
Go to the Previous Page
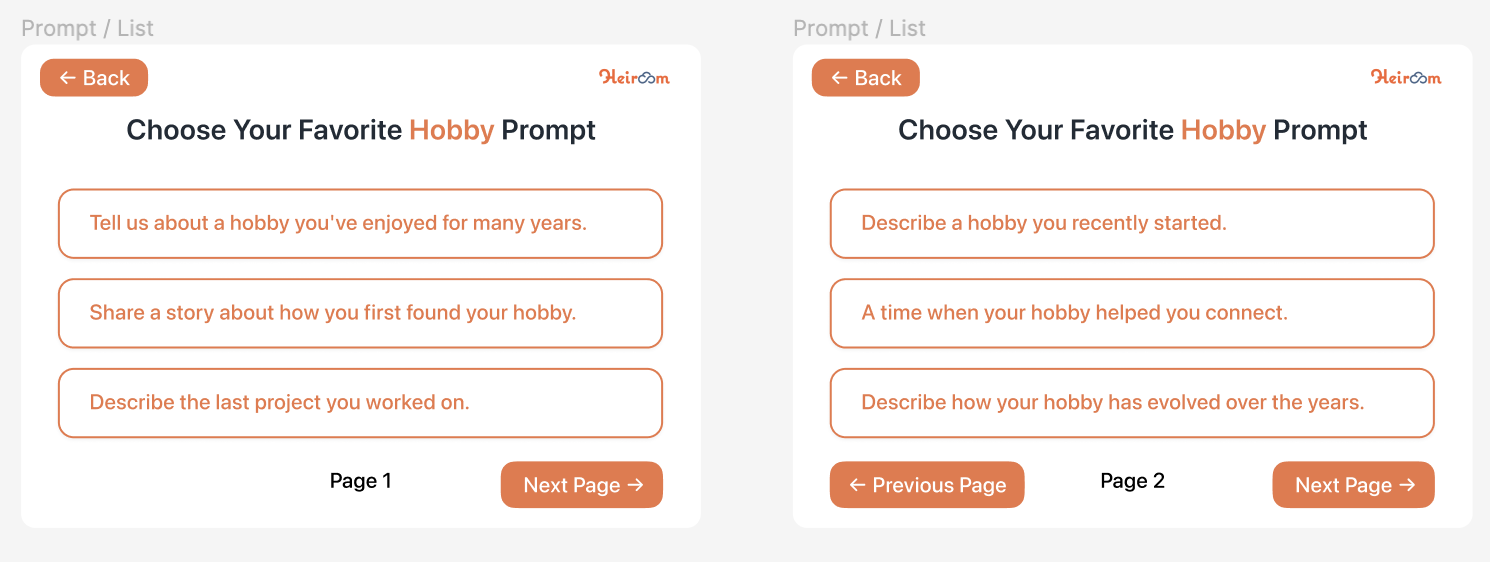(927, 485)
